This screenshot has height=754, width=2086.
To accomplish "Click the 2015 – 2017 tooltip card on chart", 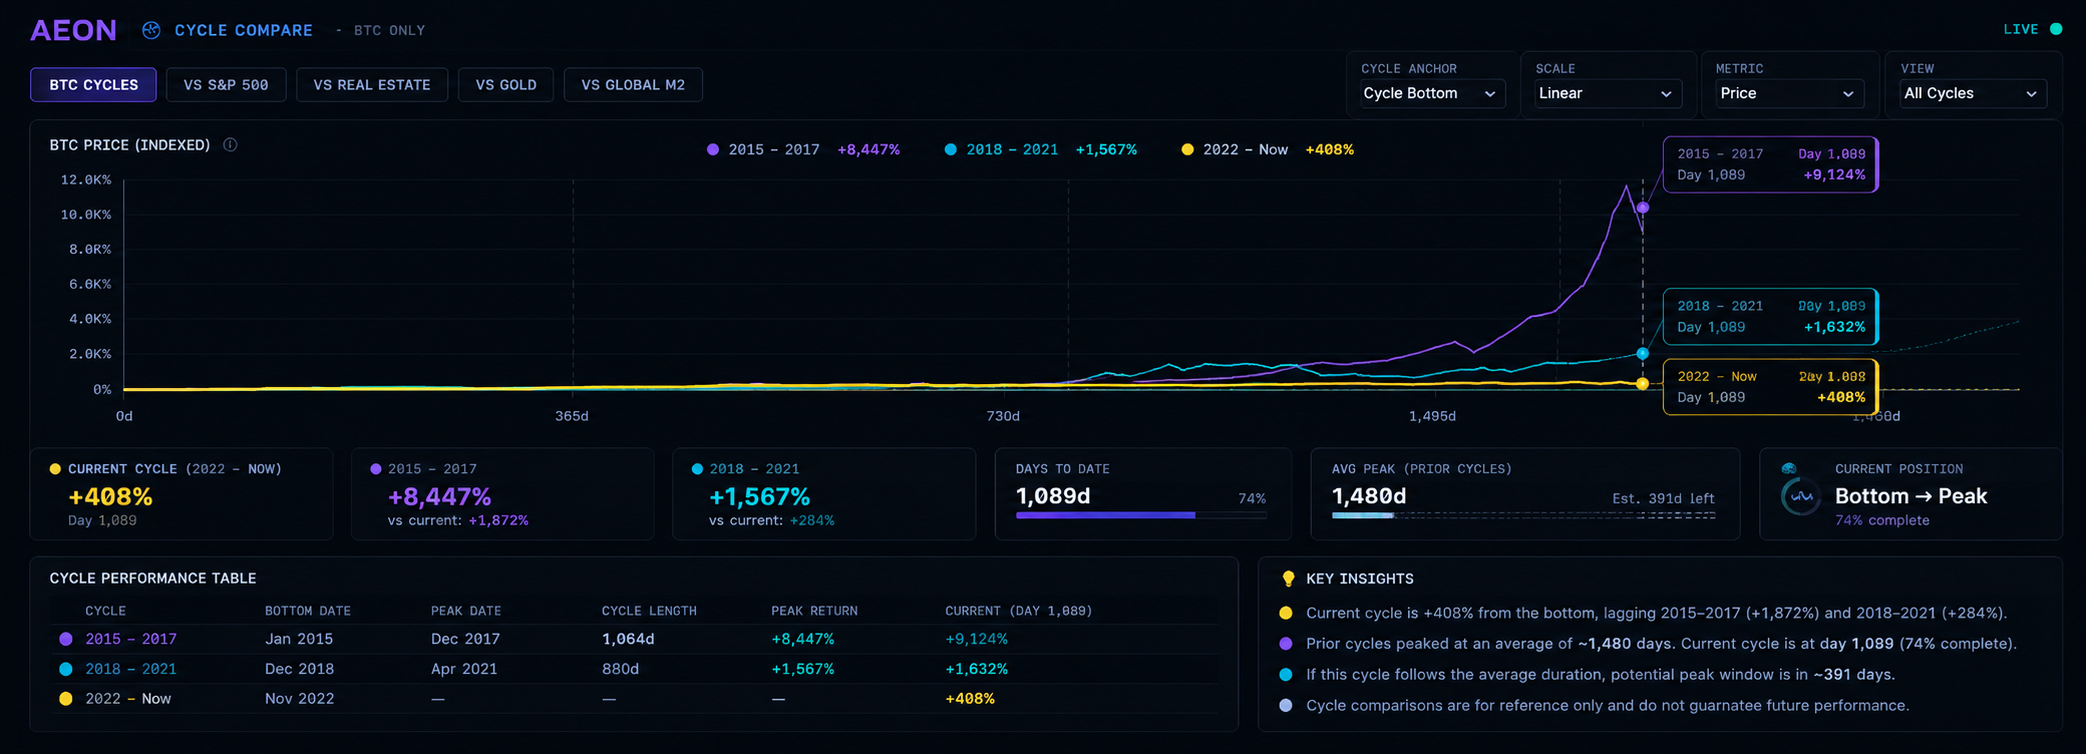I will click(x=1771, y=164).
